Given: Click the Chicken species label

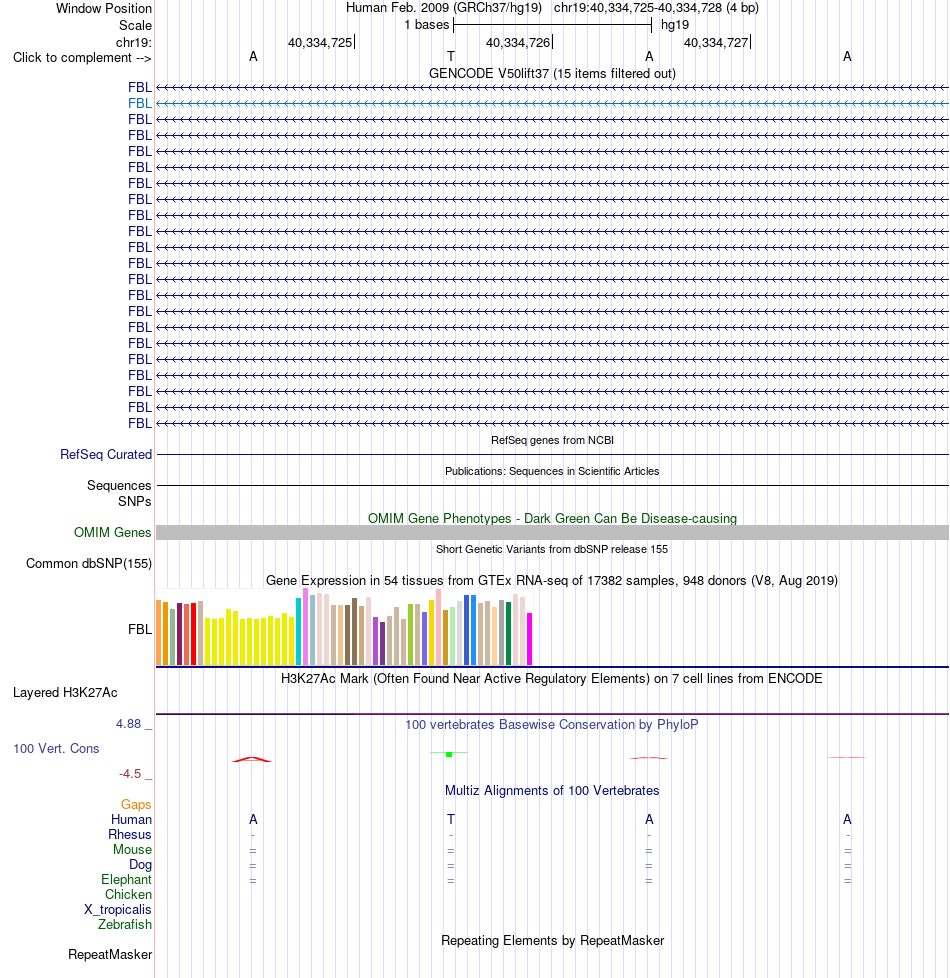Looking at the screenshot, I should [x=128, y=894].
